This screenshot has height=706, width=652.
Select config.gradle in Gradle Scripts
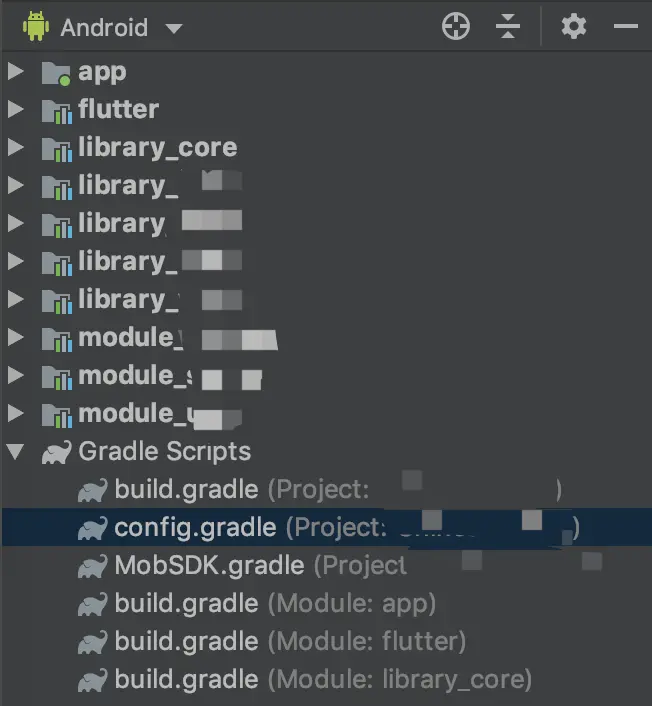[195, 527]
